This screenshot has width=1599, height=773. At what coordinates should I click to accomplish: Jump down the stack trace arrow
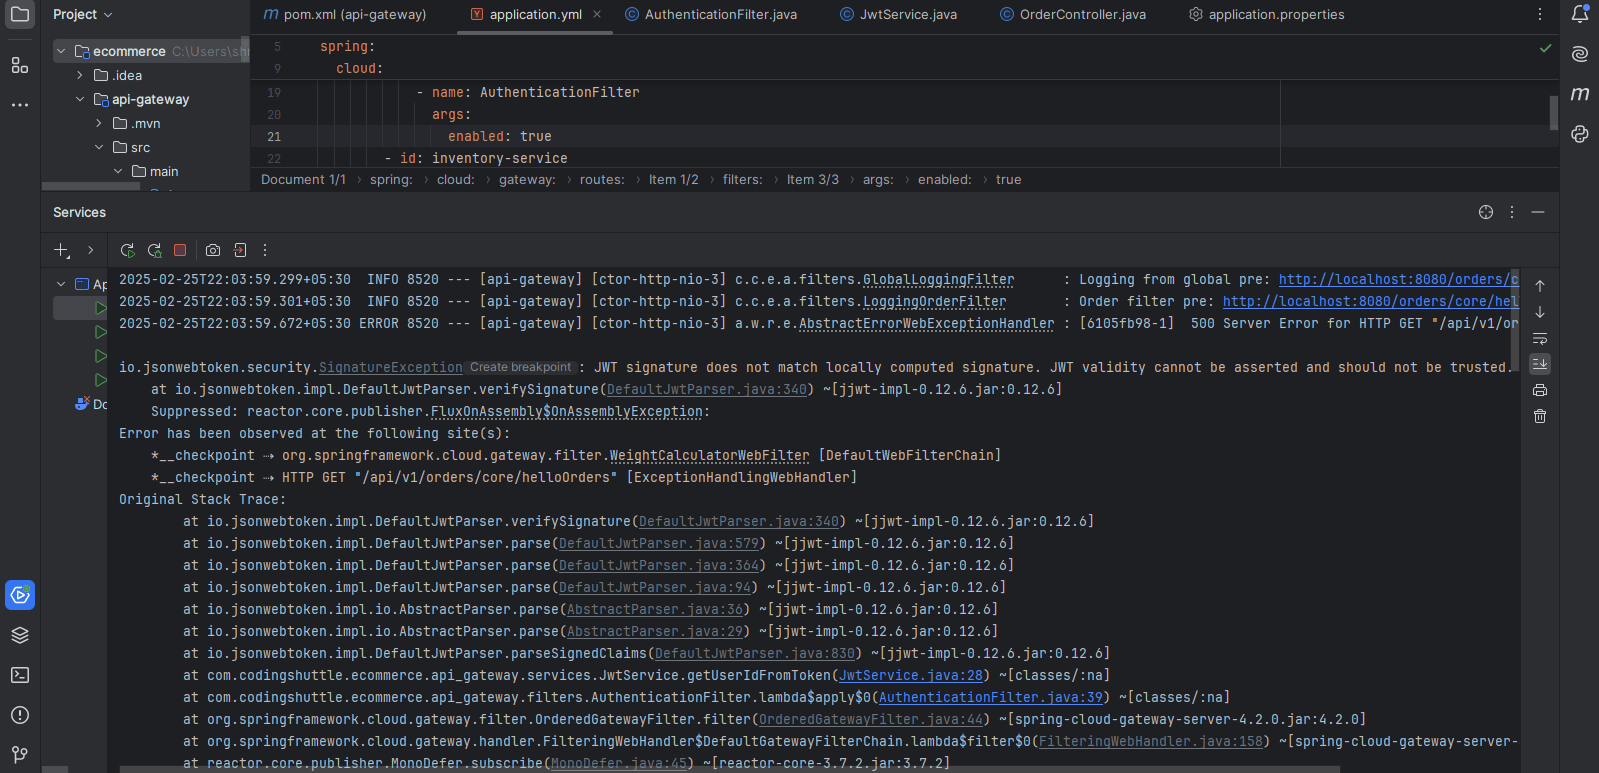(x=1540, y=312)
